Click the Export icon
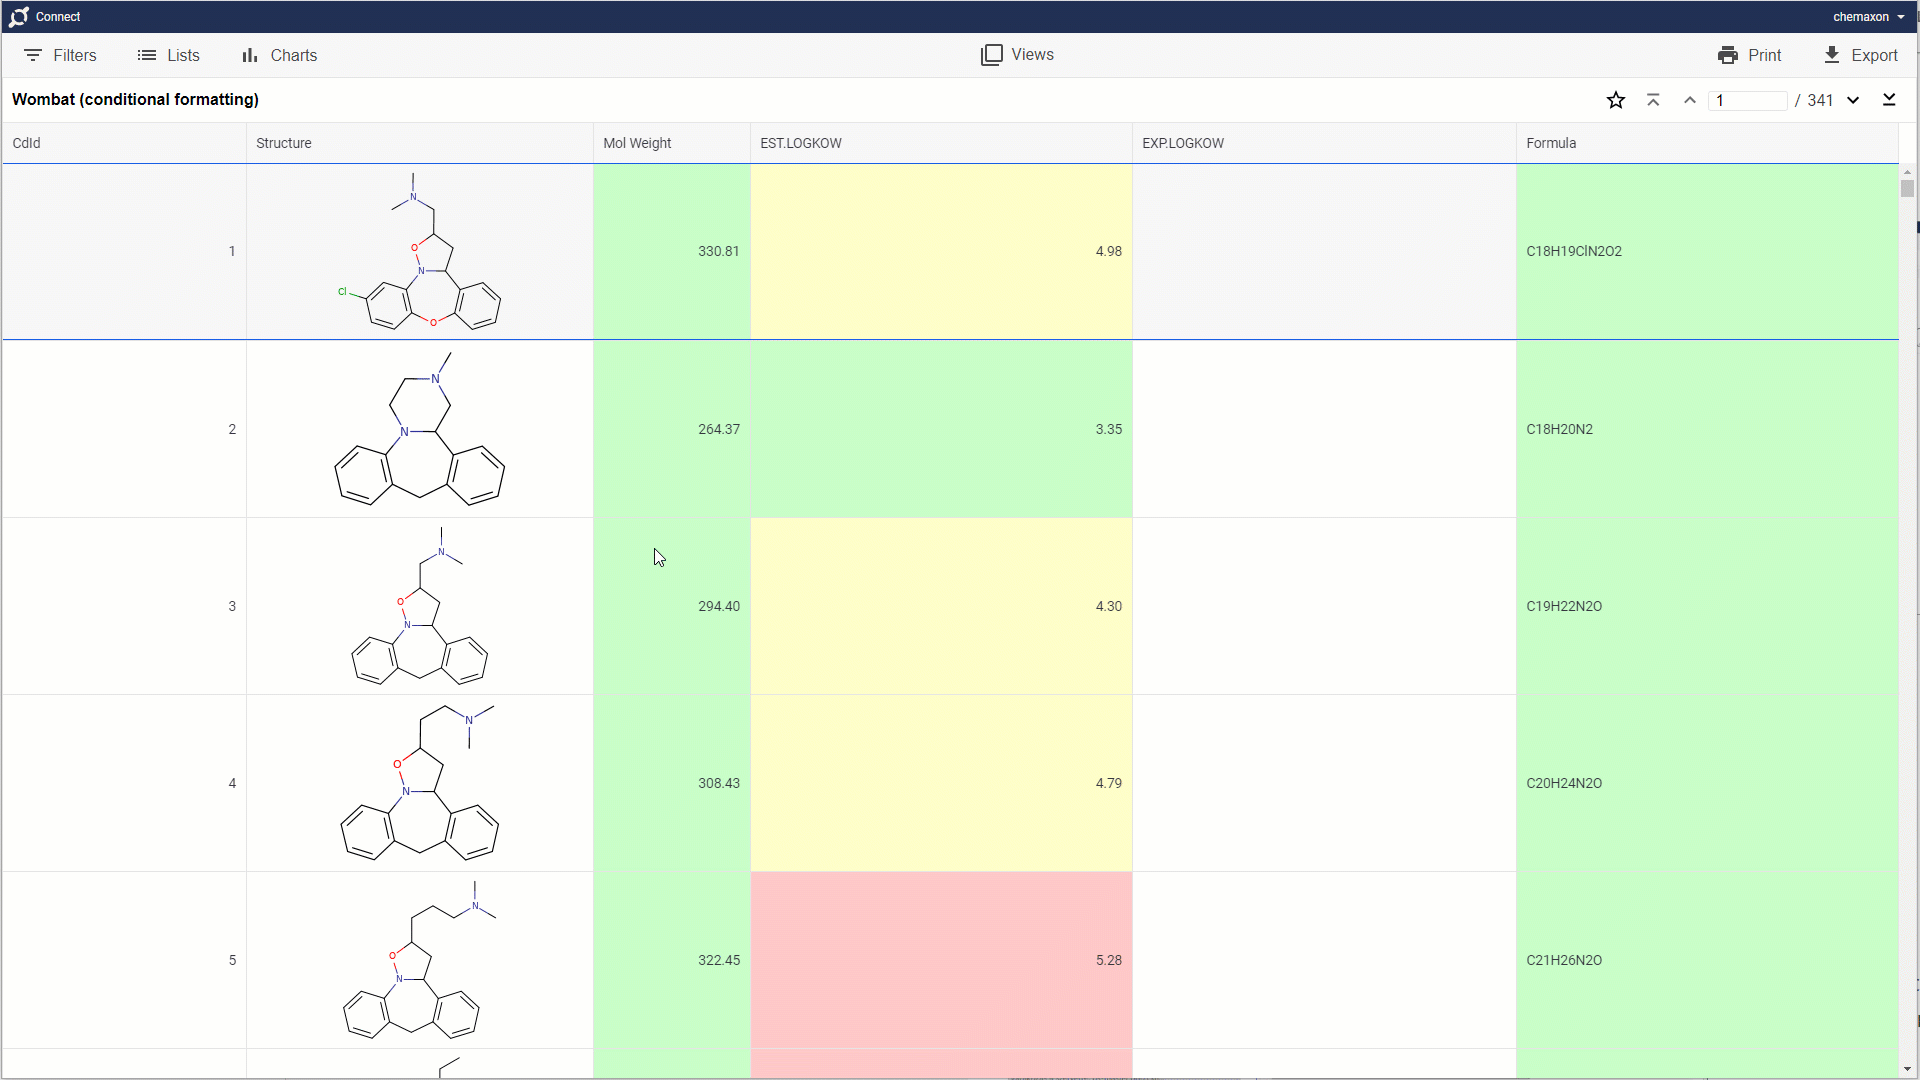Image resolution: width=1920 pixels, height=1080 pixels. (x=1836, y=54)
